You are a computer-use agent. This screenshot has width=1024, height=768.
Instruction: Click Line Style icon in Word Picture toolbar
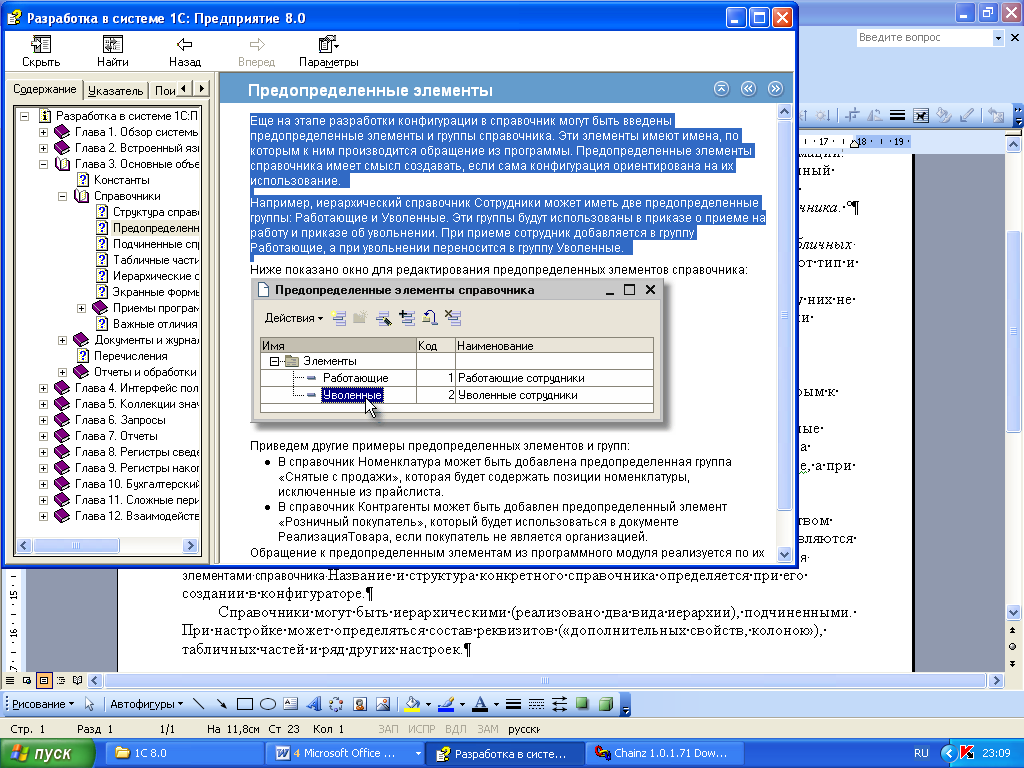tap(897, 116)
